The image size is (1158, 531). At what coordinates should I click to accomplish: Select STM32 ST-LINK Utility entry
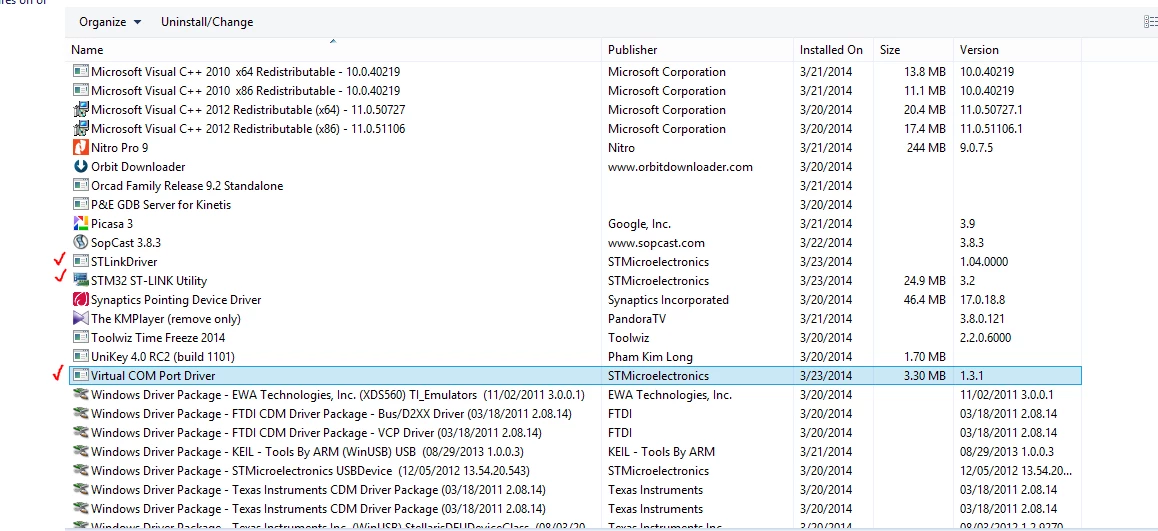coord(149,281)
